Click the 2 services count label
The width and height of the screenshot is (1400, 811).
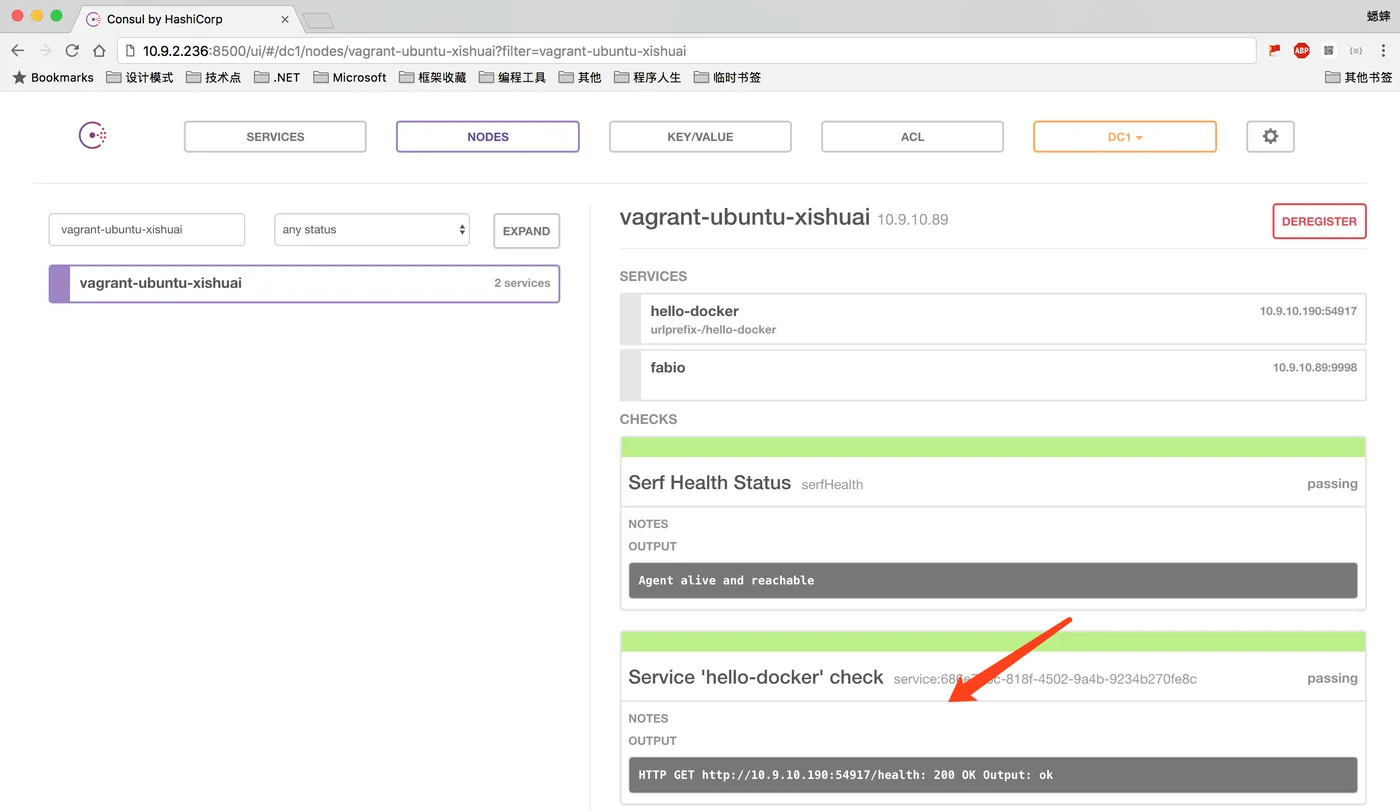tap(522, 283)
